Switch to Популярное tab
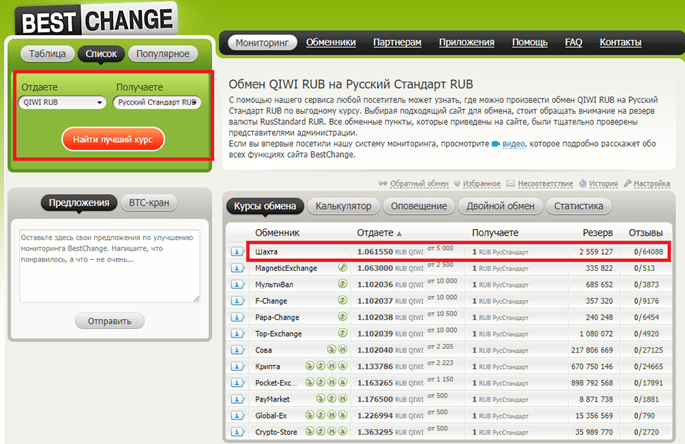 (163, 54)
